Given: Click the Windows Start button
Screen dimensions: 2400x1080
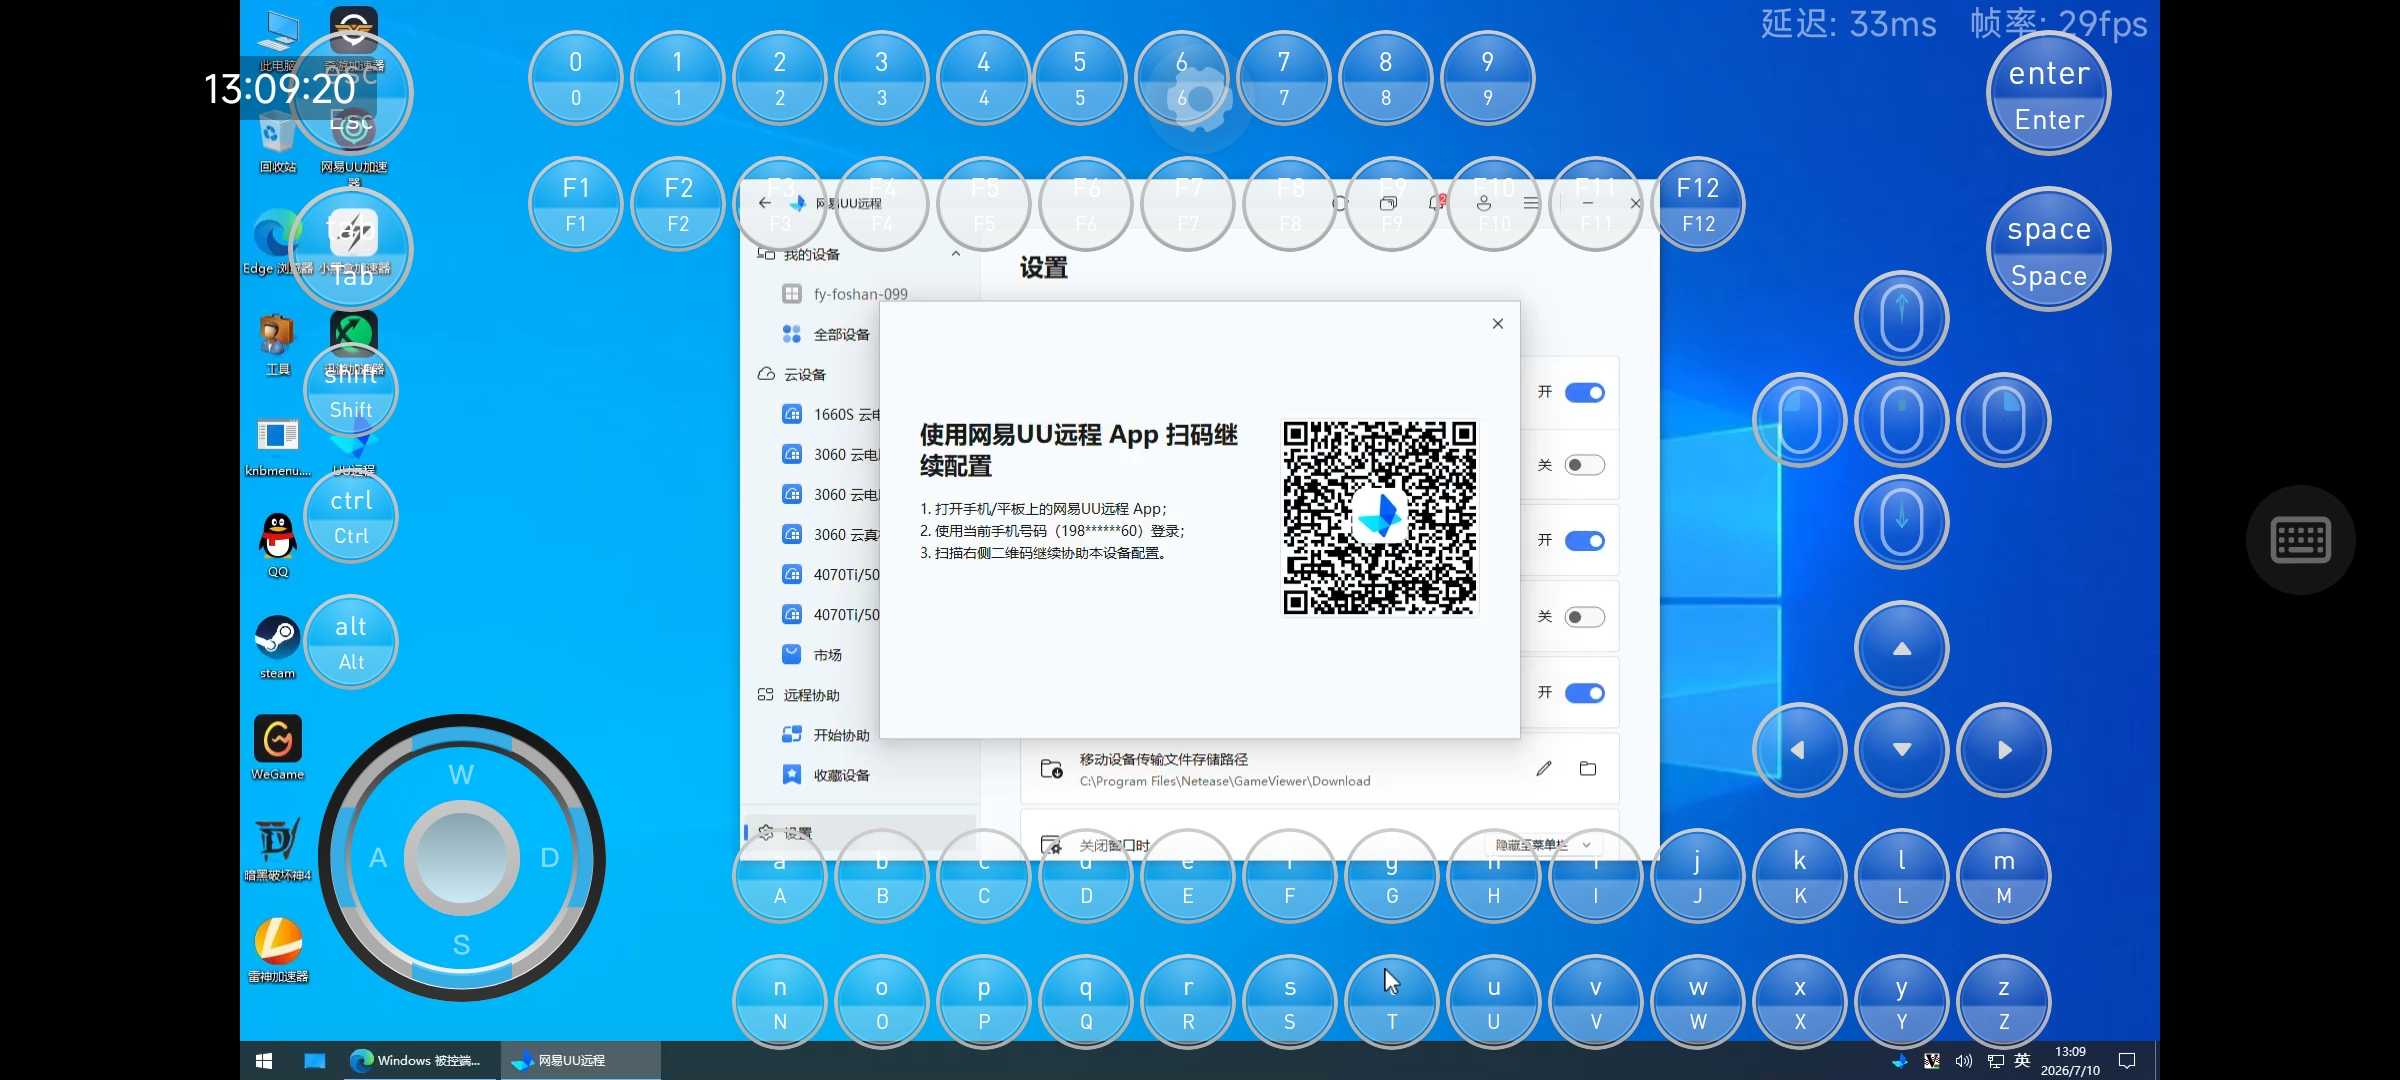Looking at the screenshot, I should click(264, 1061).
